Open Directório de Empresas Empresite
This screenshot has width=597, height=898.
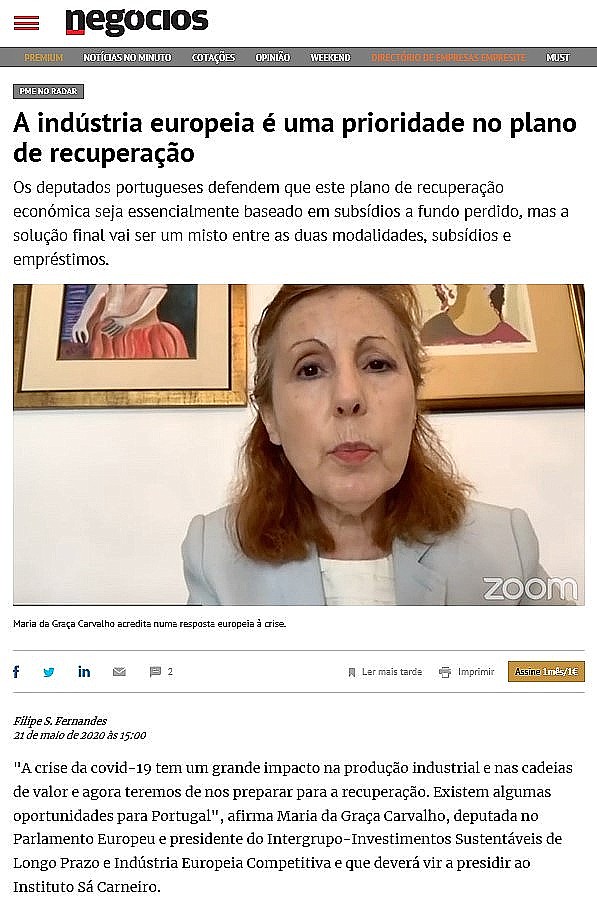click(449, 57)
